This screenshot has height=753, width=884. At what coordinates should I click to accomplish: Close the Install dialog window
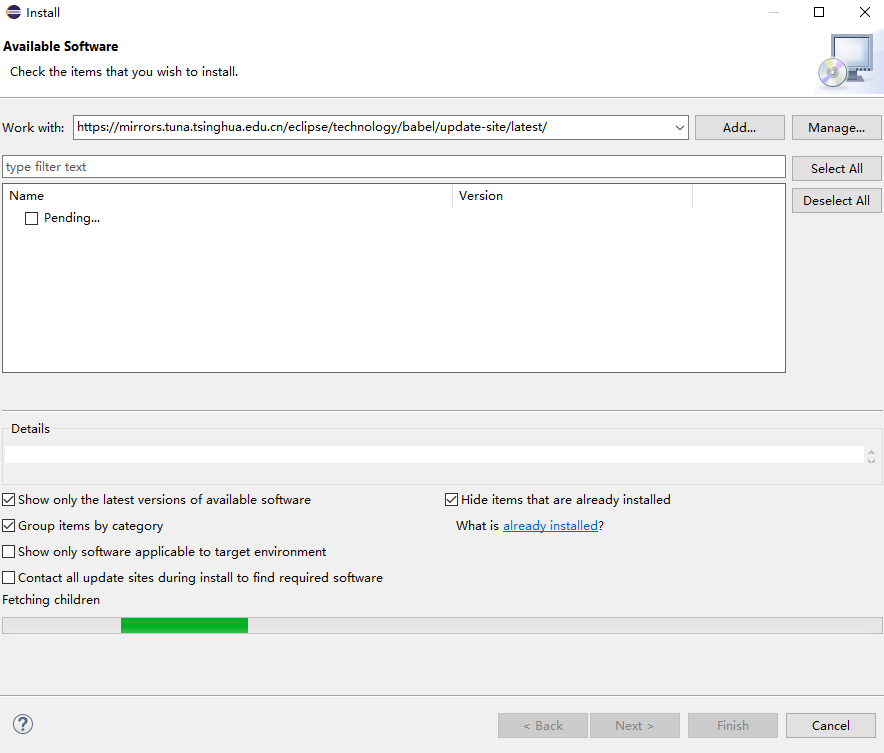864,13
